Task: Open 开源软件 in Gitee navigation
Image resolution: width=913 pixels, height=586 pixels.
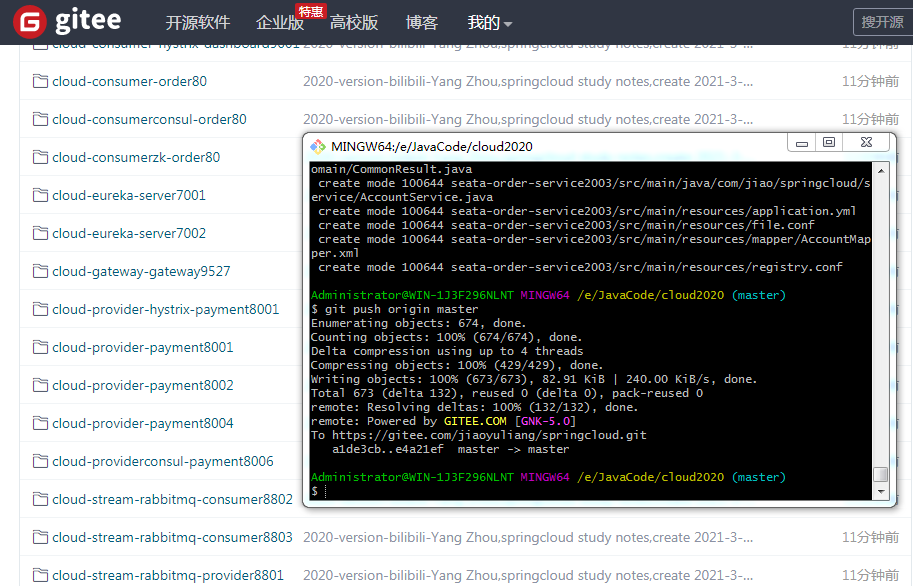Action: point(198,23)
